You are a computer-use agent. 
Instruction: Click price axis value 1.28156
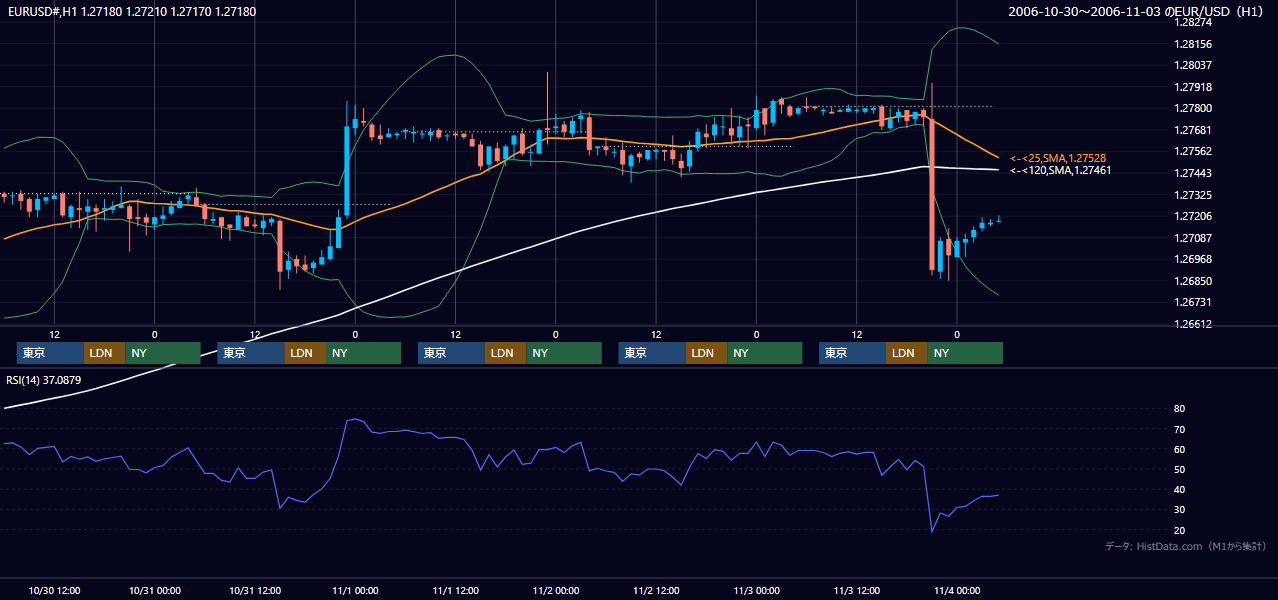(x=1194, y=44)
